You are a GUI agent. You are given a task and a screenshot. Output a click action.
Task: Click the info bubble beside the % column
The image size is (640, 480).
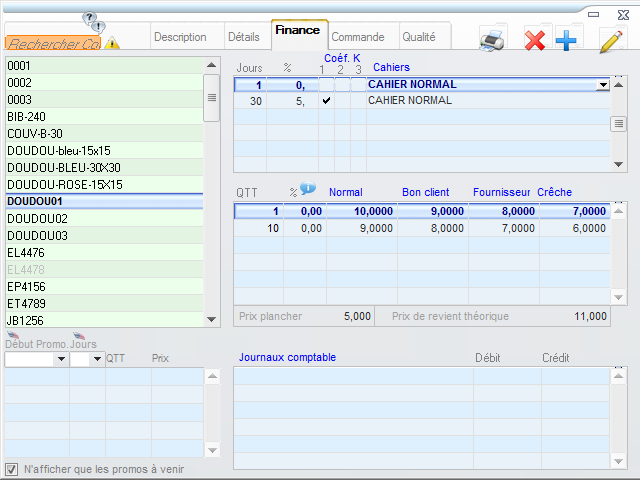click(x=308, y=189)
